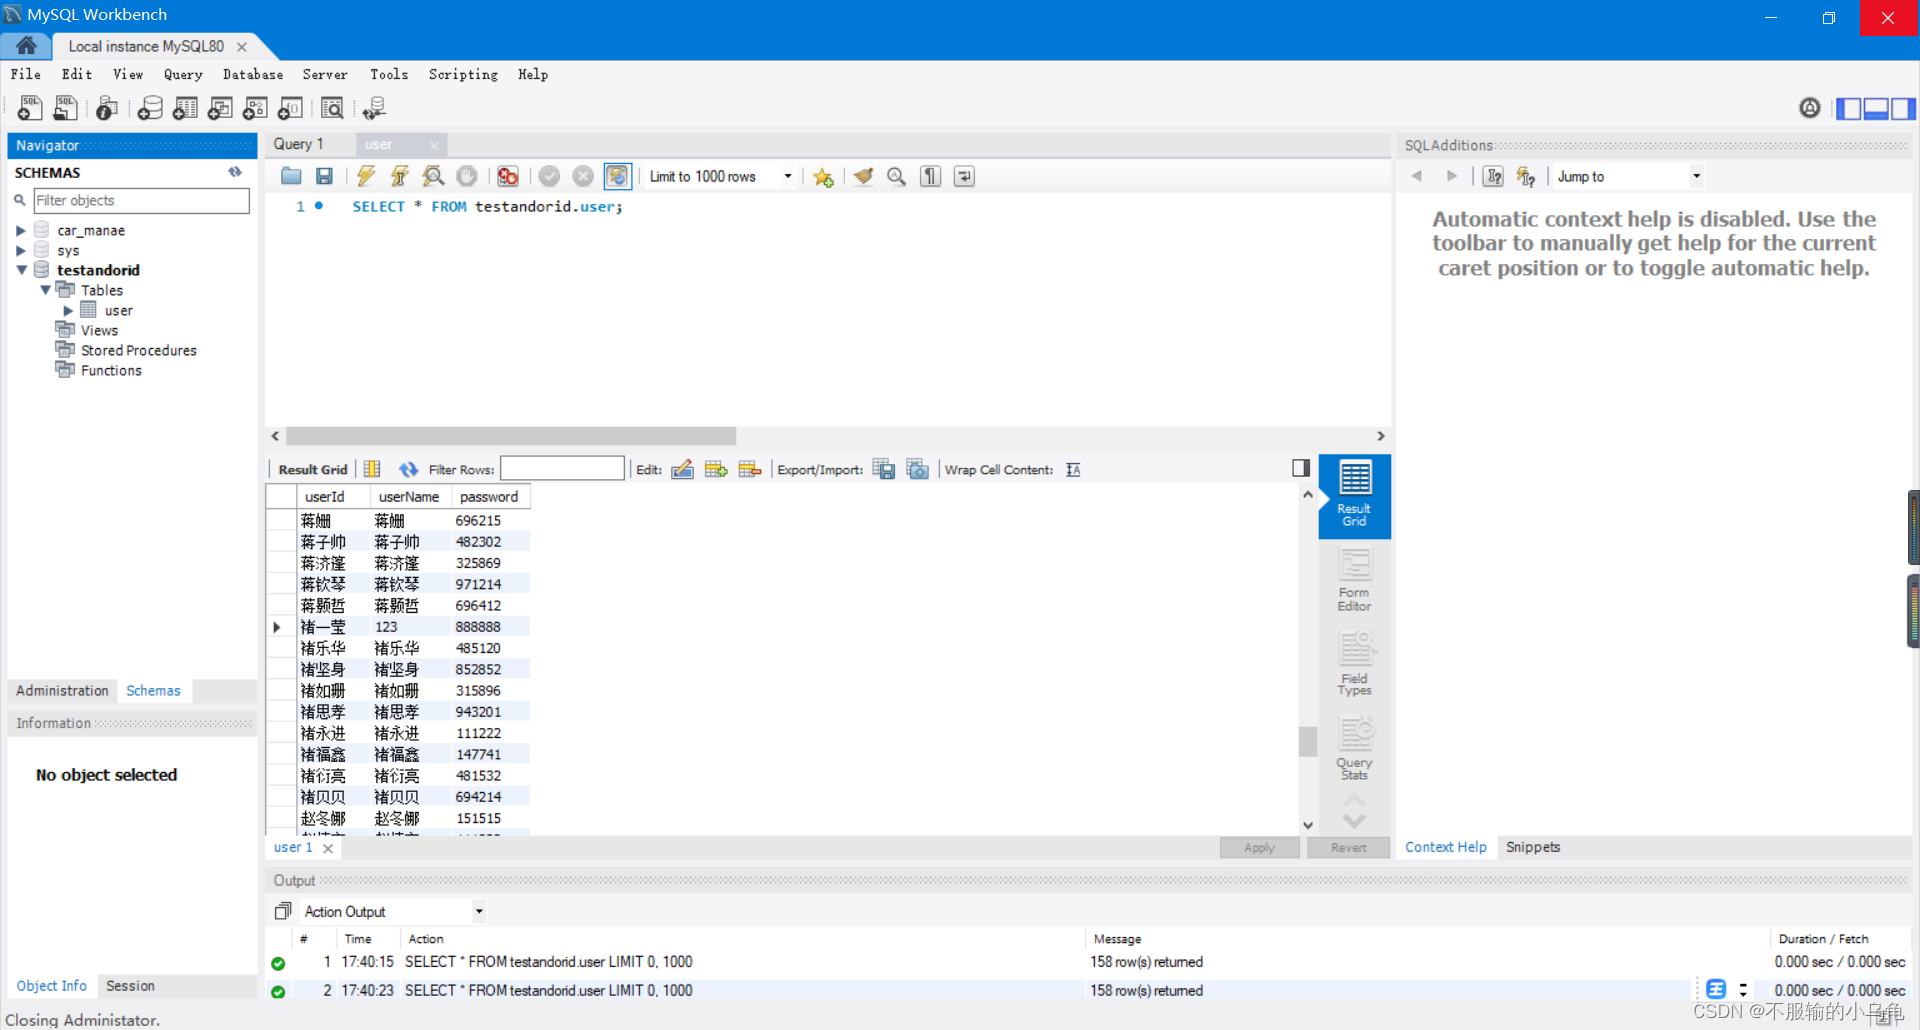This screenshot has height=1030, width=1920.
Task: Expand the car_manae schema
Action: [x=22, y=230]
